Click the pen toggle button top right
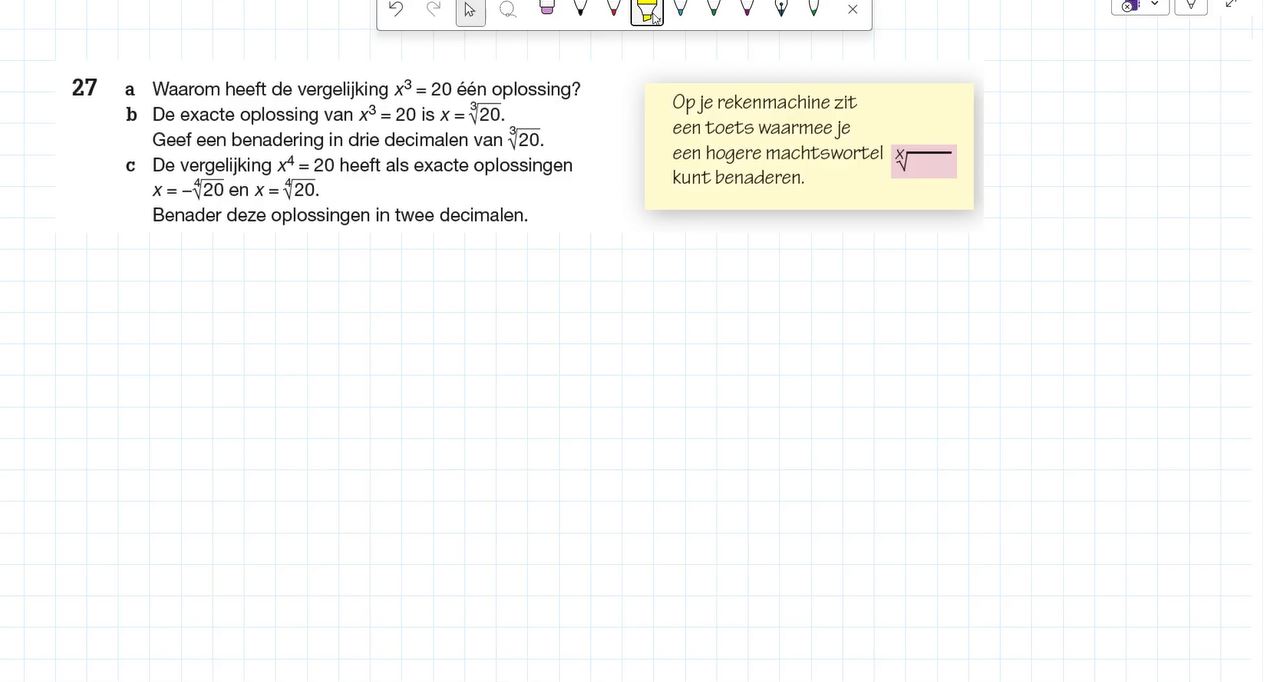Screen dimensions: 1264x682 coord(1191,5)
